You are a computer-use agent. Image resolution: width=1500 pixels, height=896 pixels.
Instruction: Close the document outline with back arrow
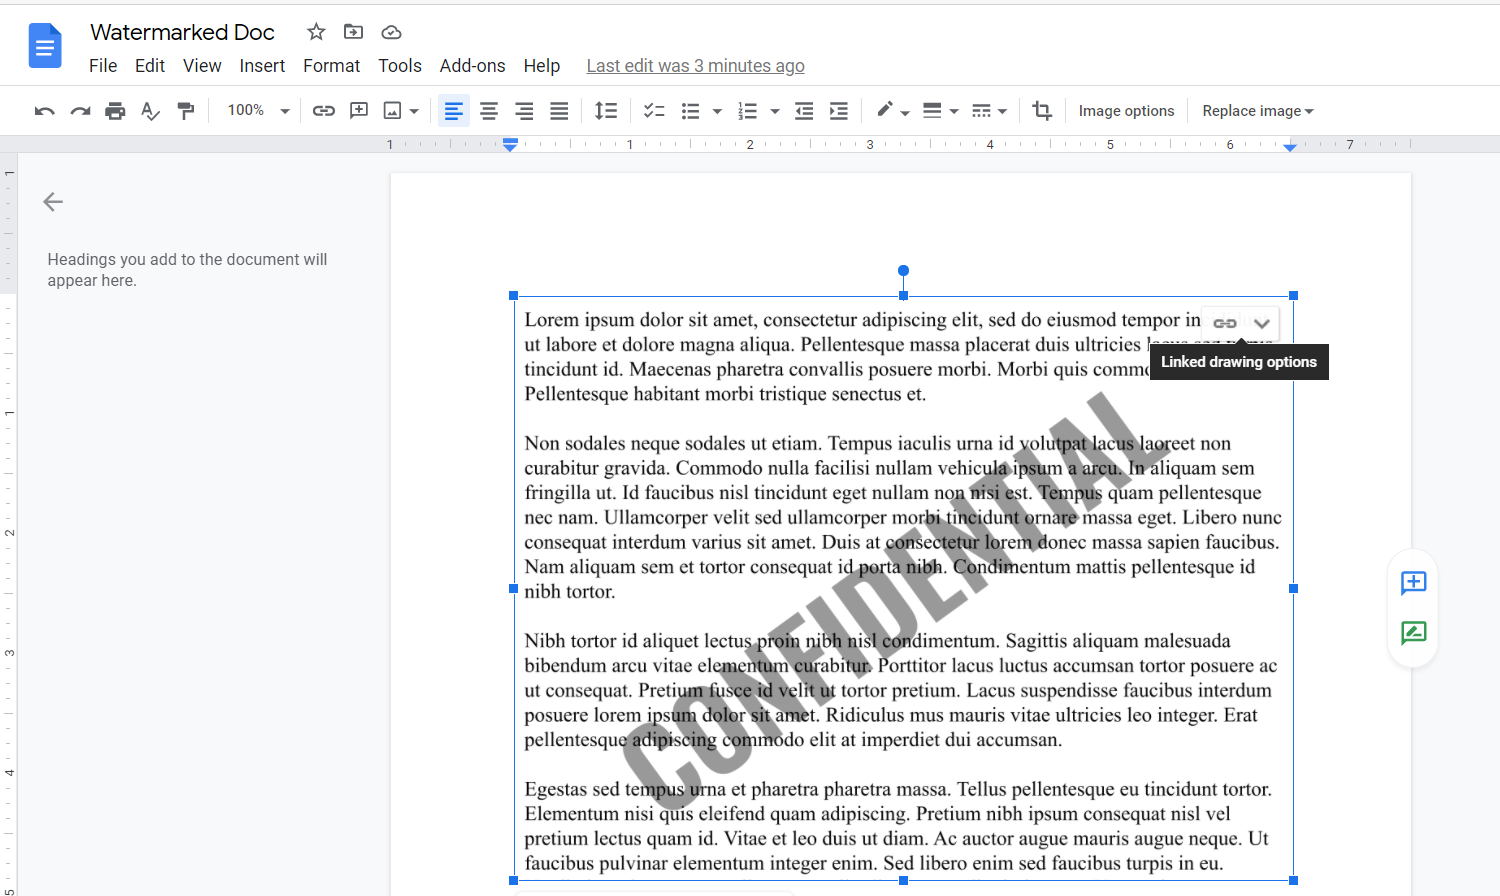click(53, 202)
